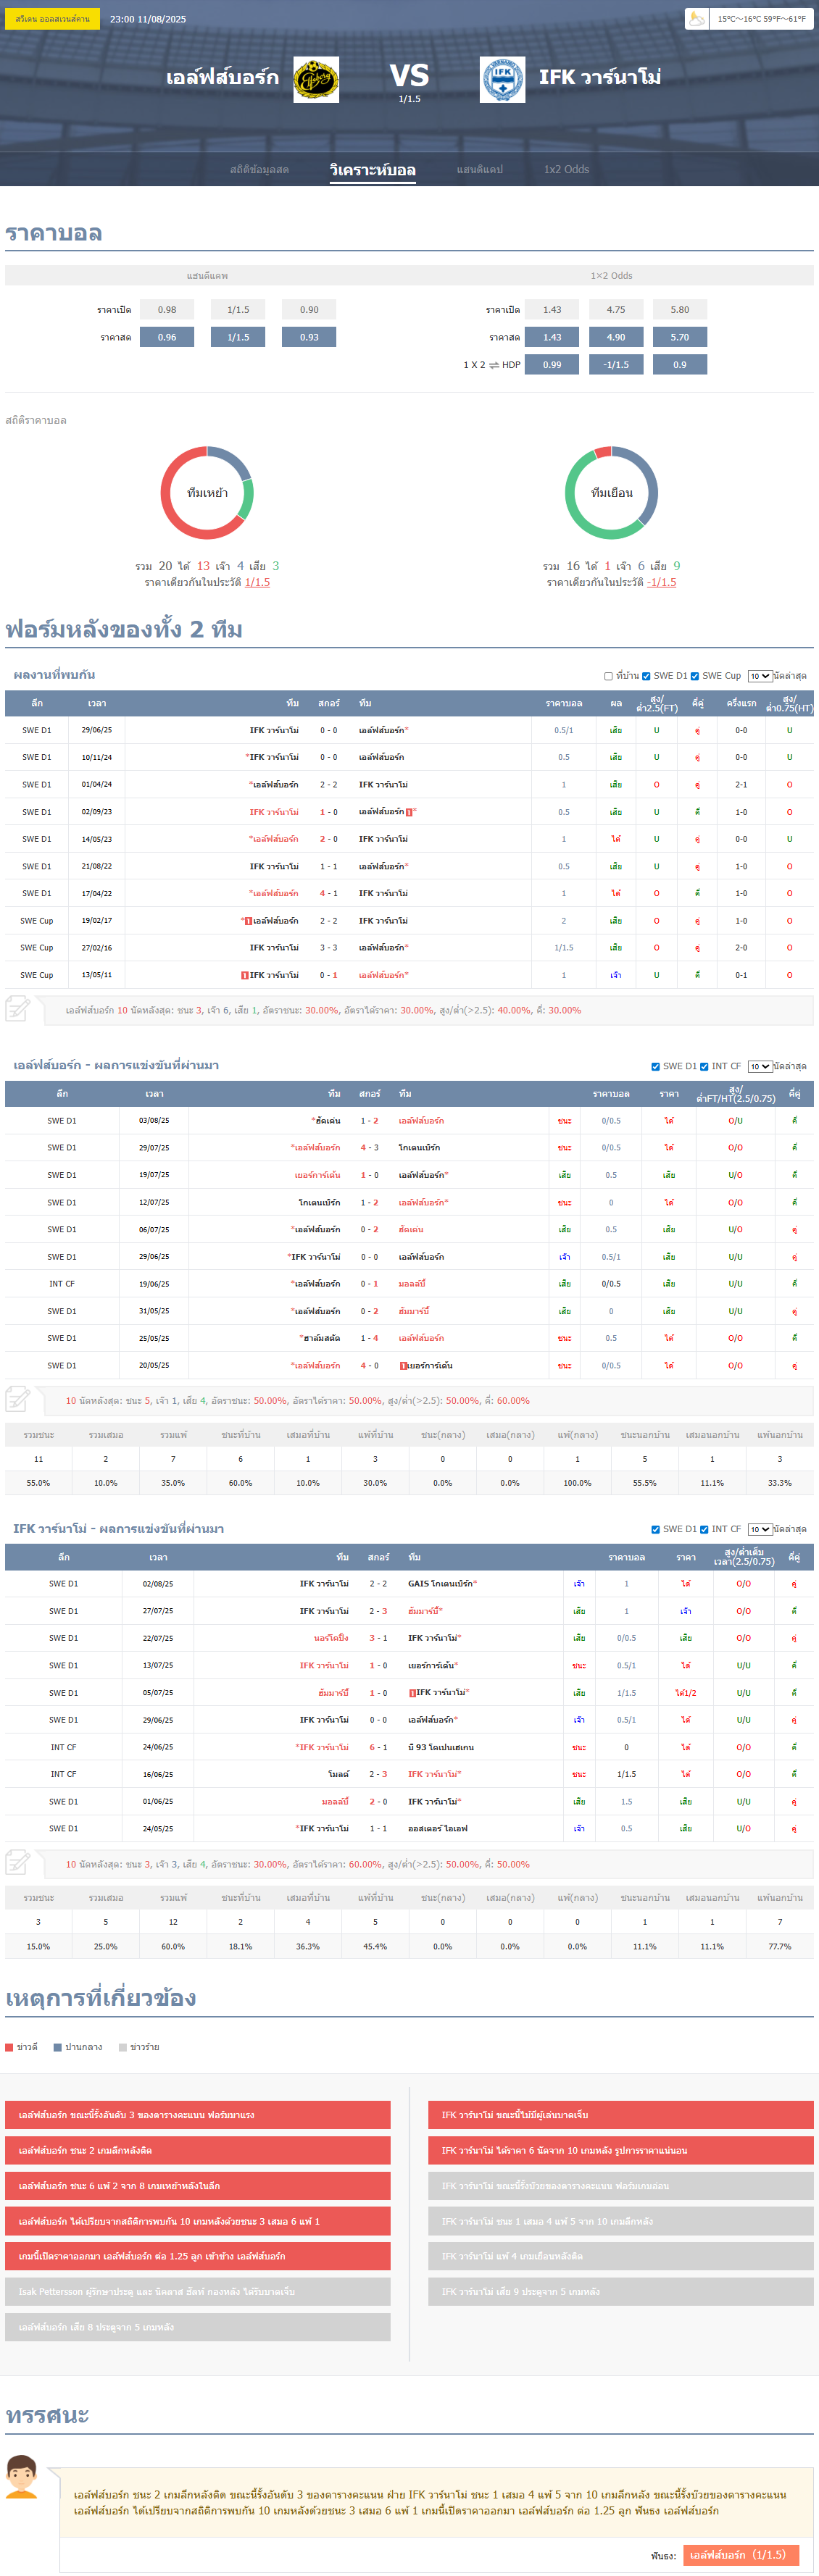This screenshot has width=819, height=2576.
Task: Click the -1/1.5 handicap link under away team chart
Action: tap(661, 582)
